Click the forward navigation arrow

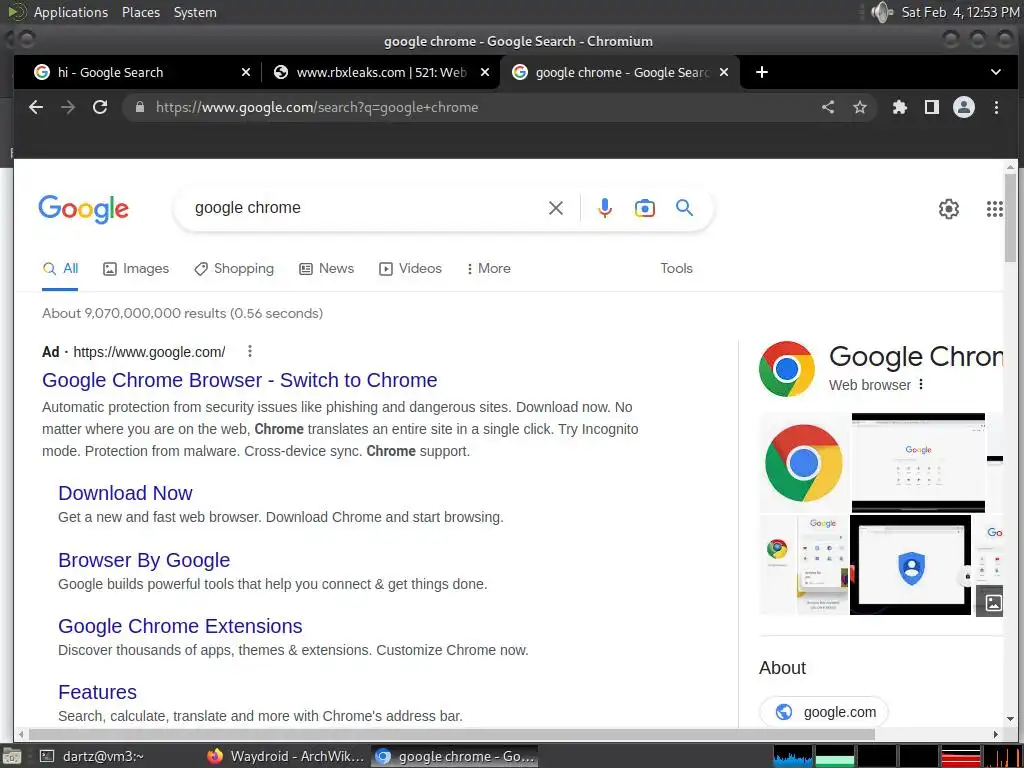pyautogui.click(x=68, y=107)
